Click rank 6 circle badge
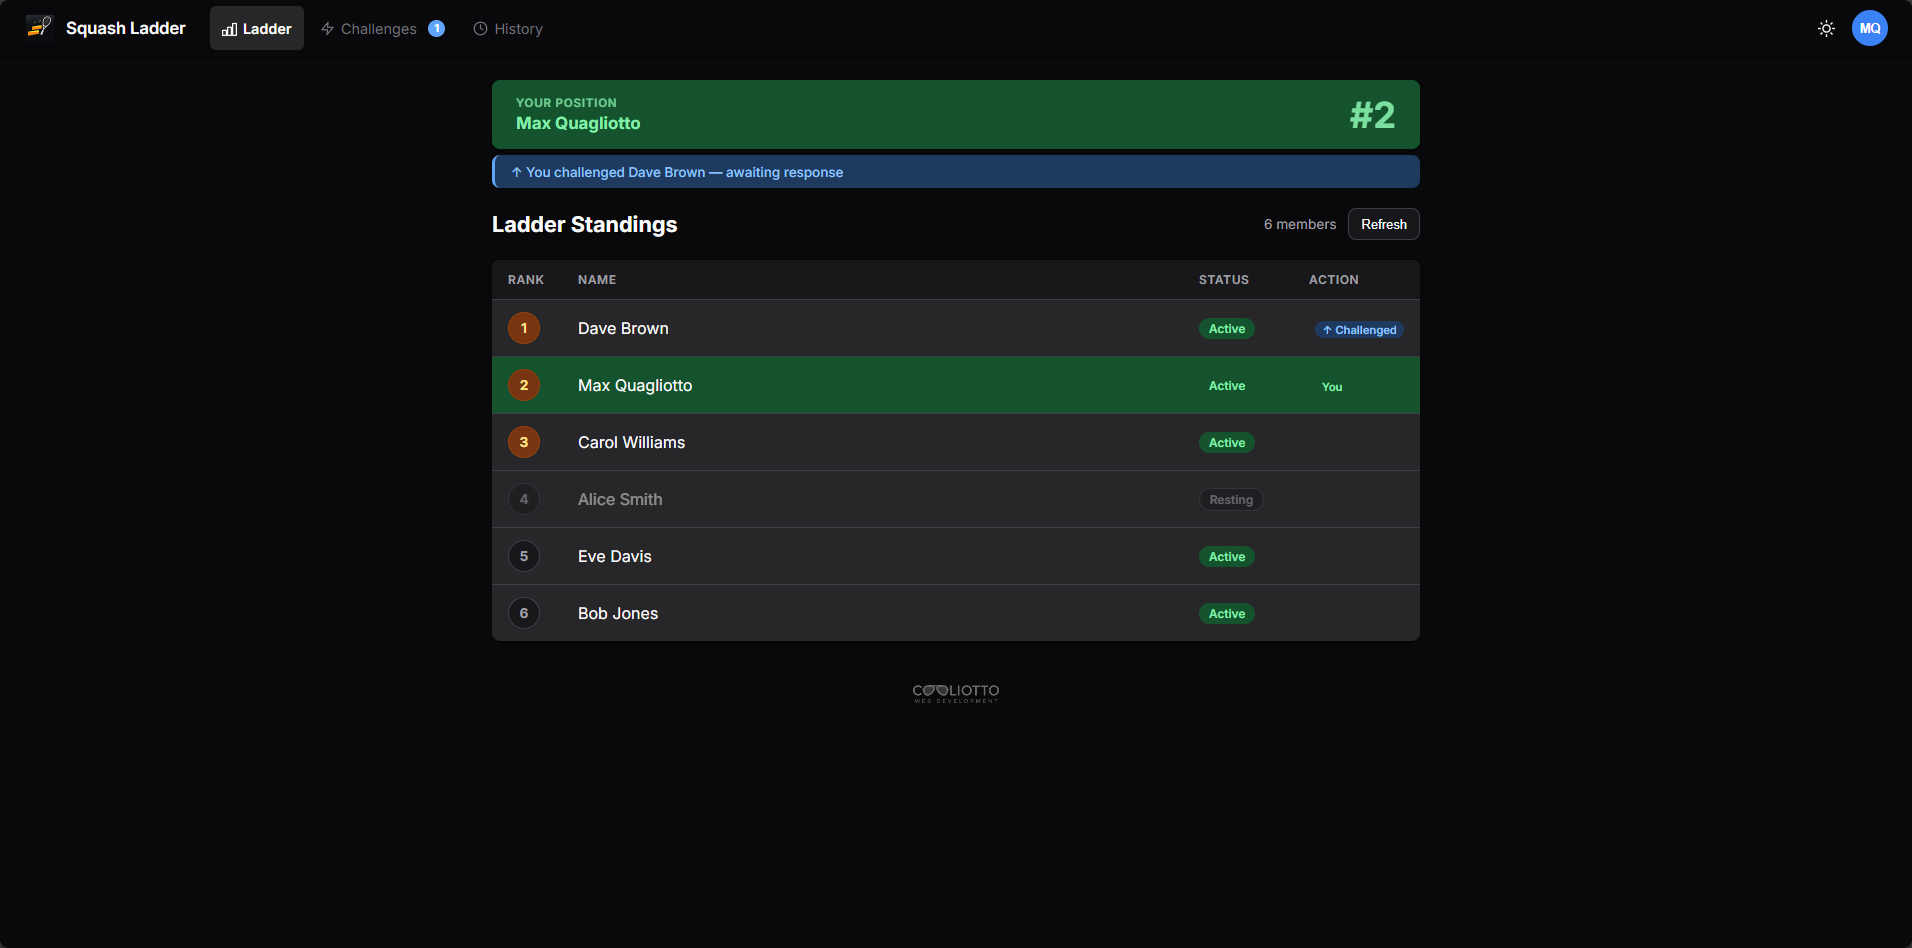 [x=524, y=613]
